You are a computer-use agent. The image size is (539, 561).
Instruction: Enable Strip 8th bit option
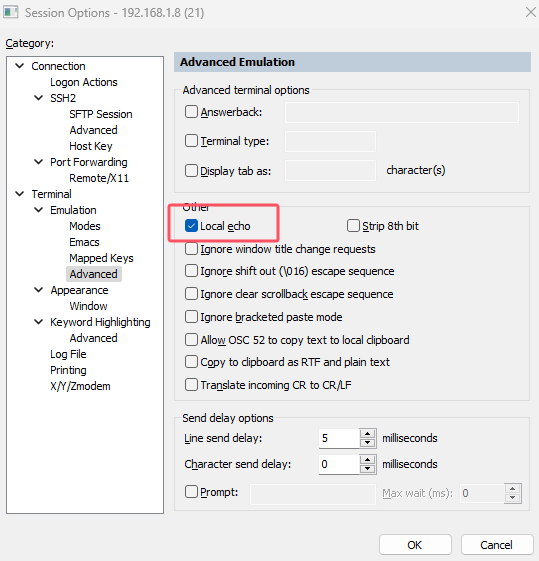(353, 226)
